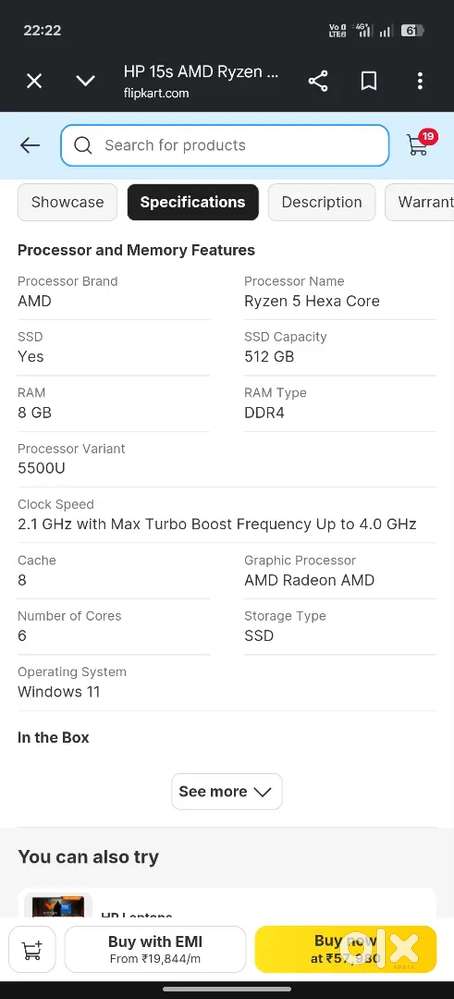Image resolution: width=454 pixels, height=999 pixels.
Task: Click the search magnifier icon
Action: [83, 145]
